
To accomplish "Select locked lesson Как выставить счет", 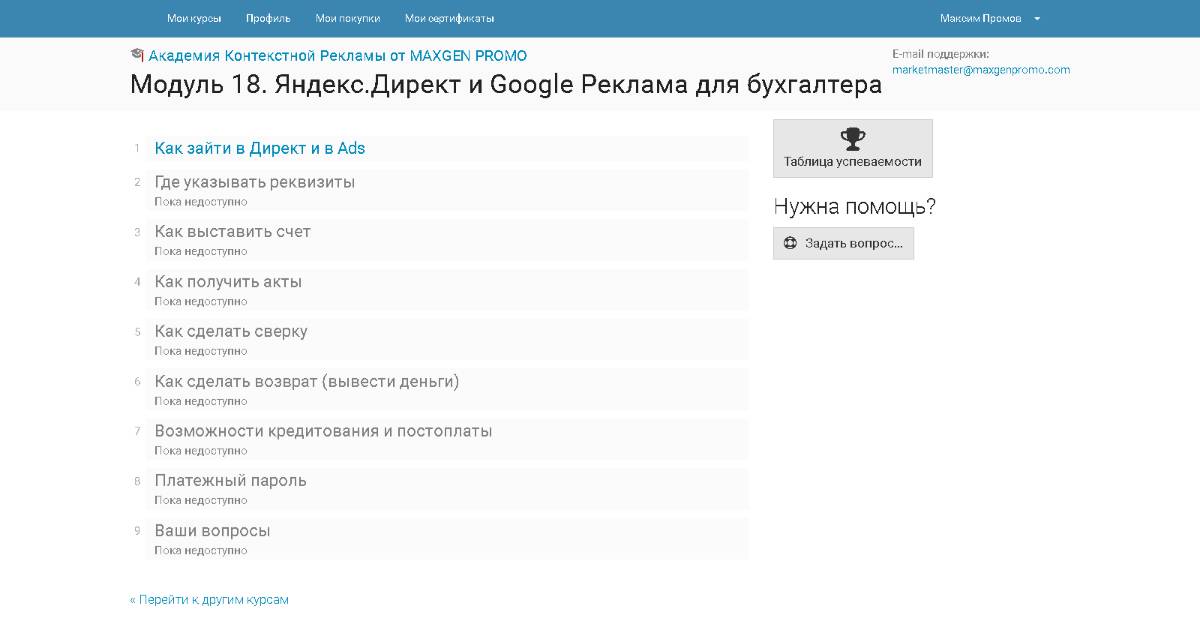I will tap(232, 232).
